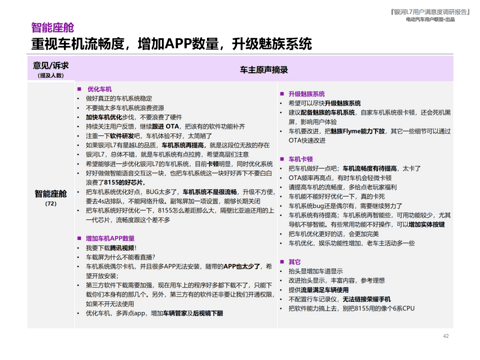The width and height of the screenshot is (480, 360).
Task: Click the line '做好真正的车机系统稳定'
Action: 119,99
